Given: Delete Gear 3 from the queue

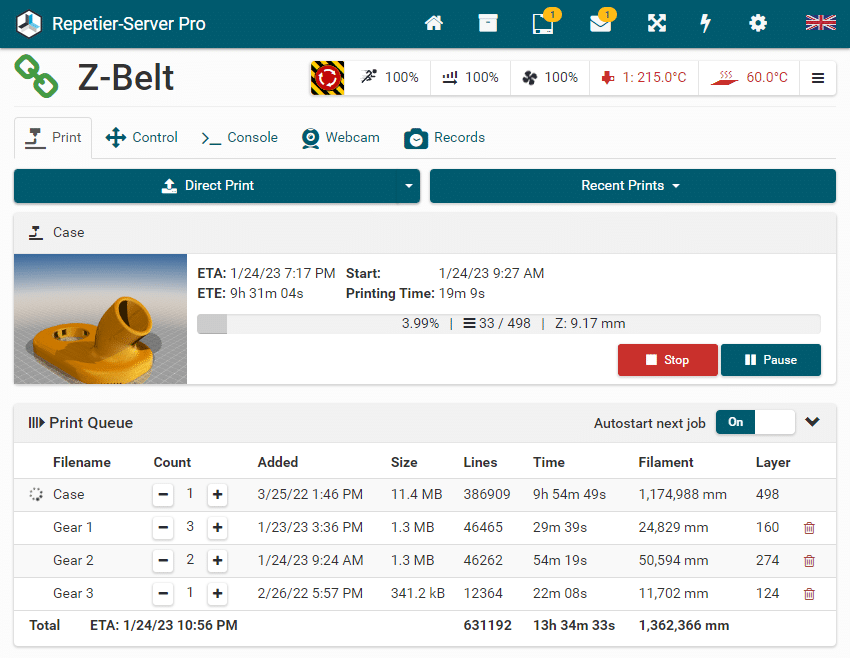Looking at the screenshot, I should click(x=809, y=594).
